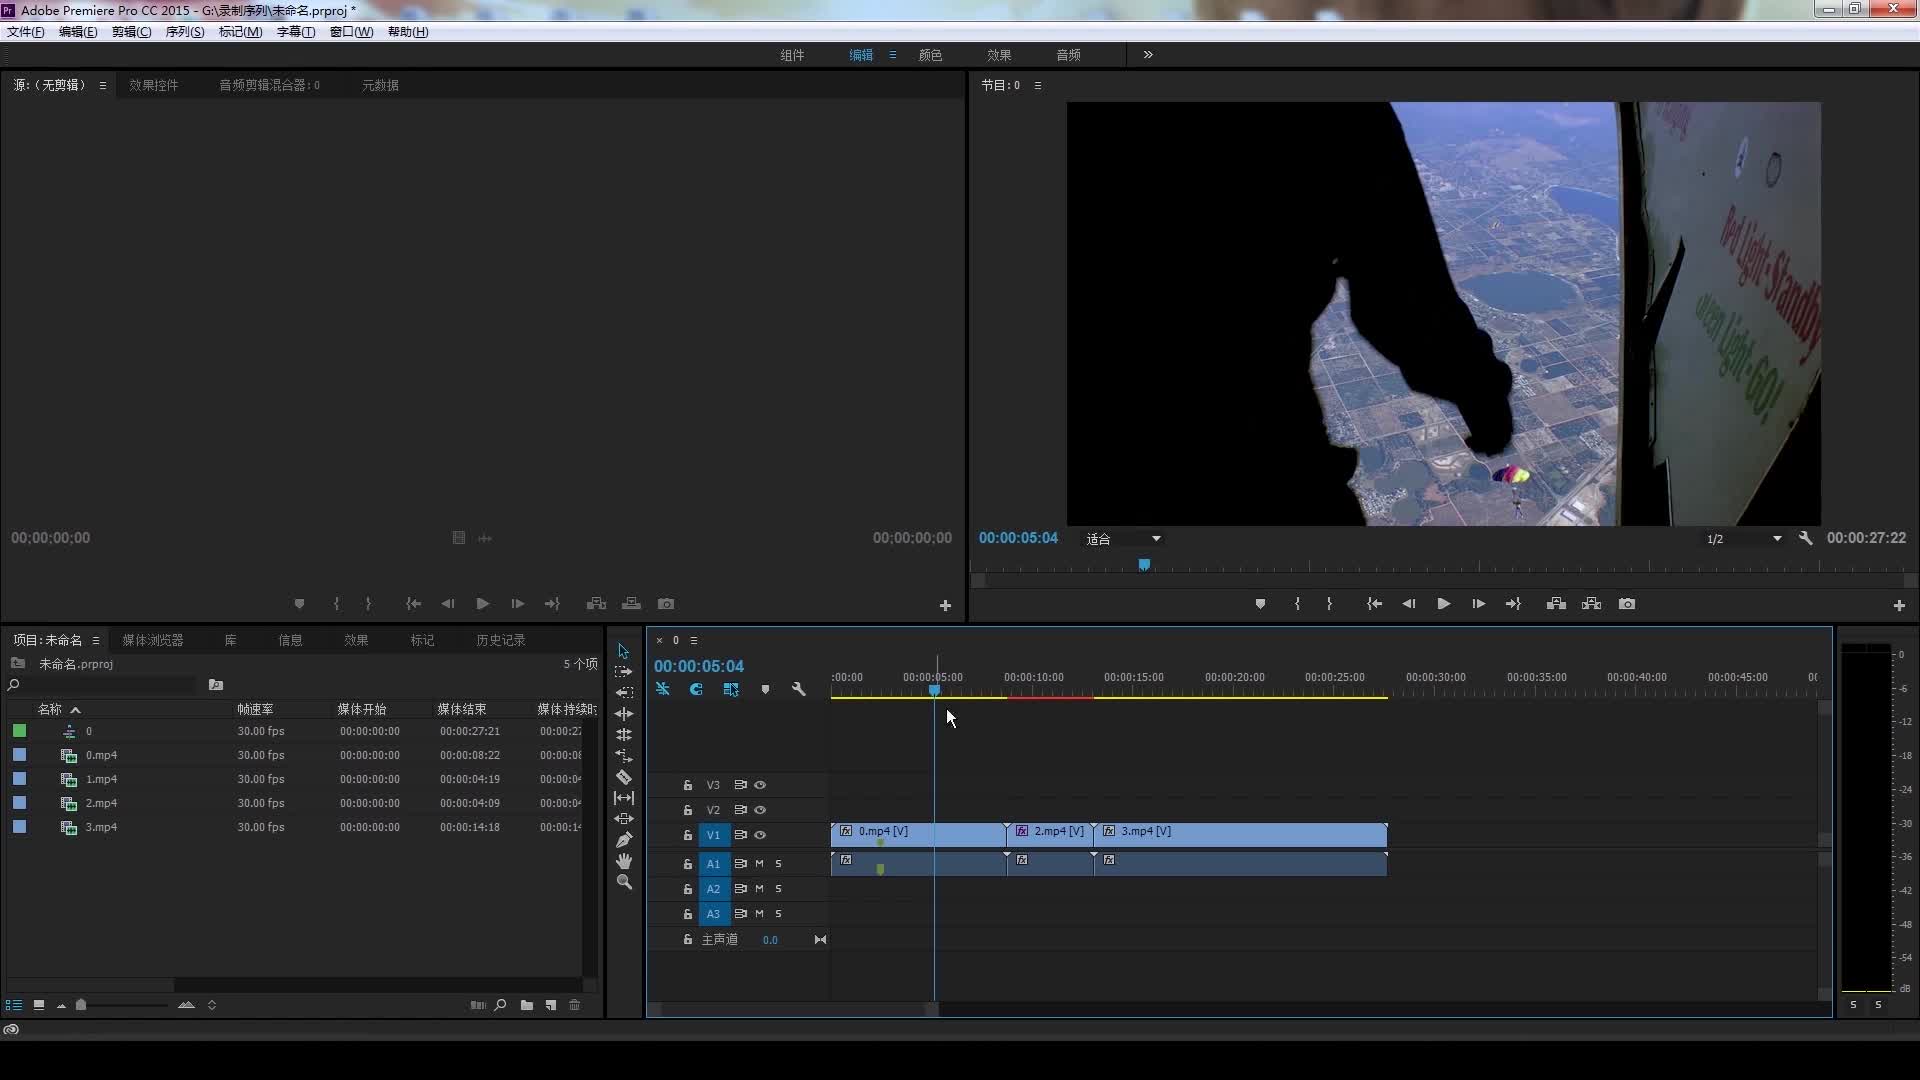Image resolution: width=1920 pixels, height=1080 pixels.
Task: Play the program monitor
Action: tap(1443, 604)
